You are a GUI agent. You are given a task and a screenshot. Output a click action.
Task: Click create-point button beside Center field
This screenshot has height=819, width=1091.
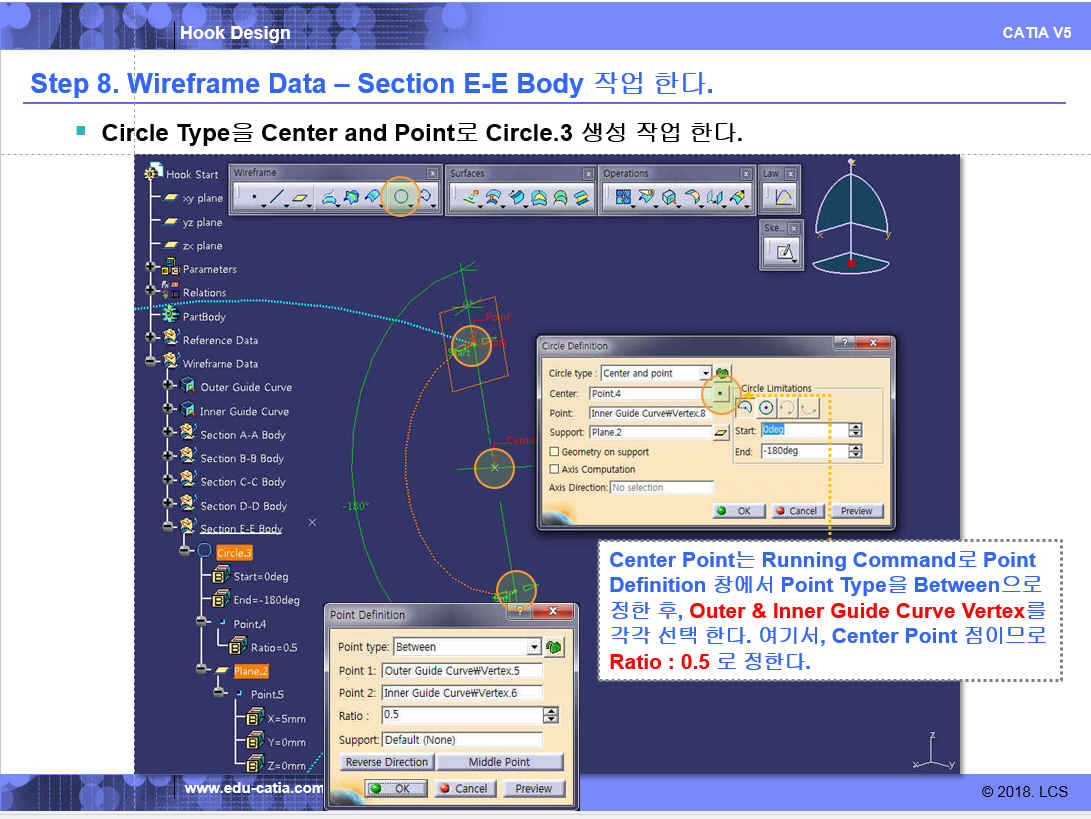(721, 394)
